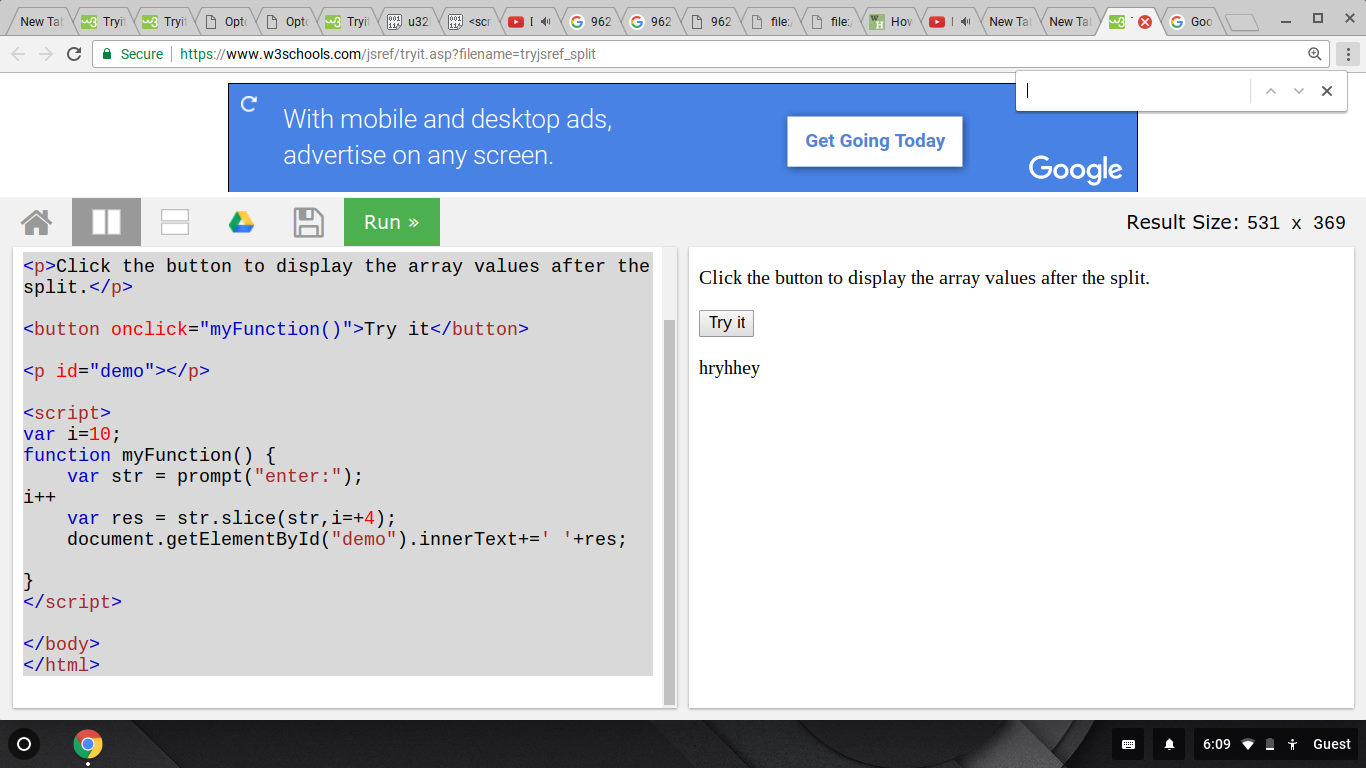Open the Chrome three-dot menu

pos(1348,54)
